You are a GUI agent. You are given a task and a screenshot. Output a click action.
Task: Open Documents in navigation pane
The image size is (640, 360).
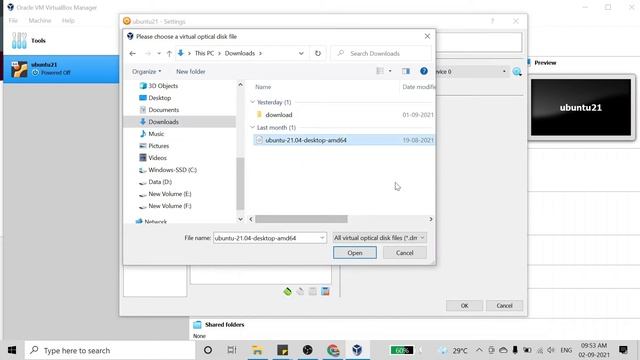pyautogui.click(x=163, y=110)
